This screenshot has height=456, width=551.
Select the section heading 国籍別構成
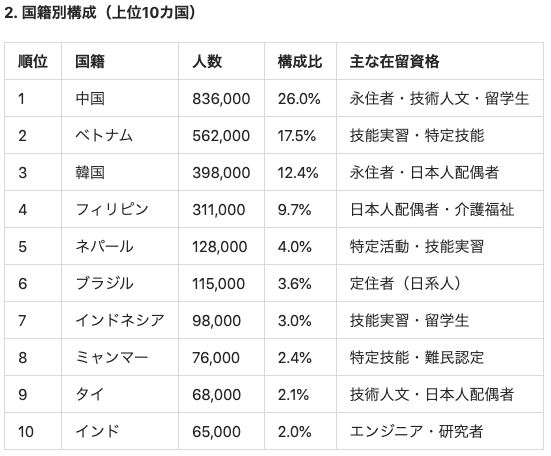pyautogui.click(x=59, y=13)
